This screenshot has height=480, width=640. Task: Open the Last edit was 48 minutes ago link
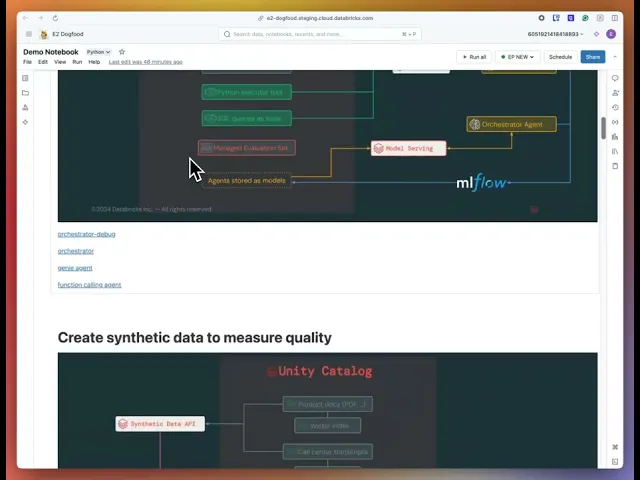click(146, 62)
